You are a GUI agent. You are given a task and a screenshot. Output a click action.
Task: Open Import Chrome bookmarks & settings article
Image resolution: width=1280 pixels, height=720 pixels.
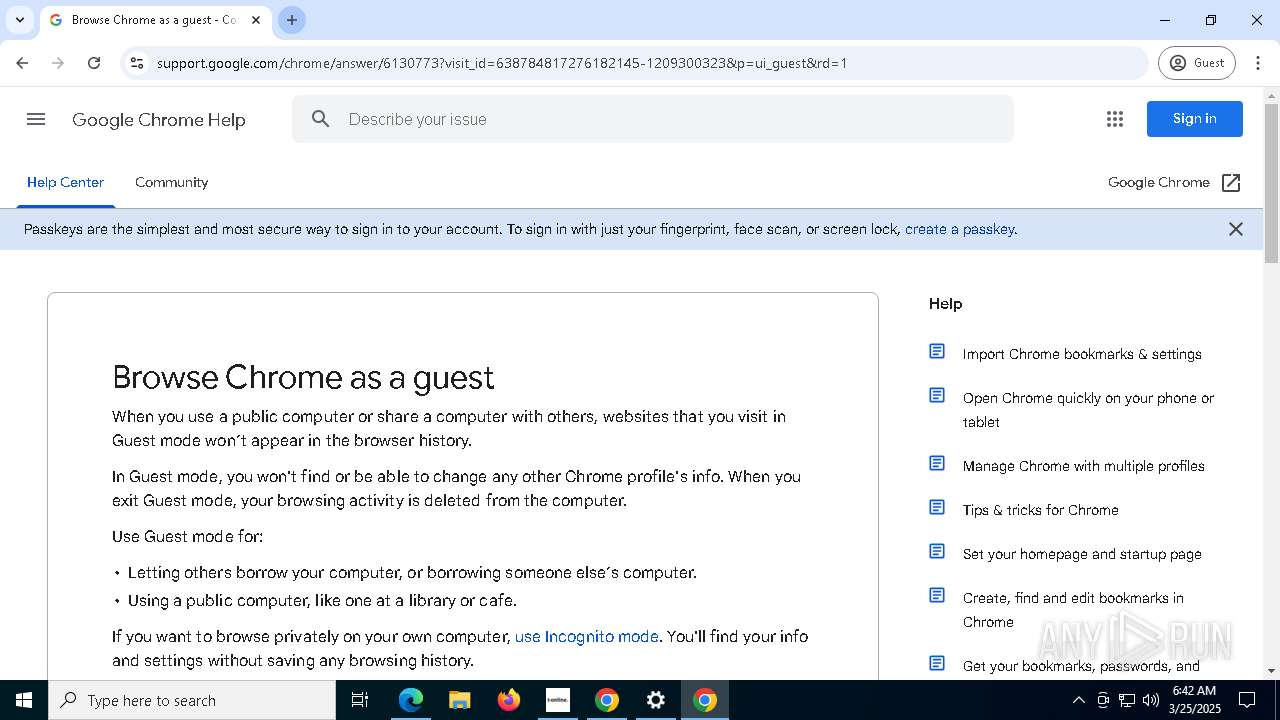click(1082, 354)
